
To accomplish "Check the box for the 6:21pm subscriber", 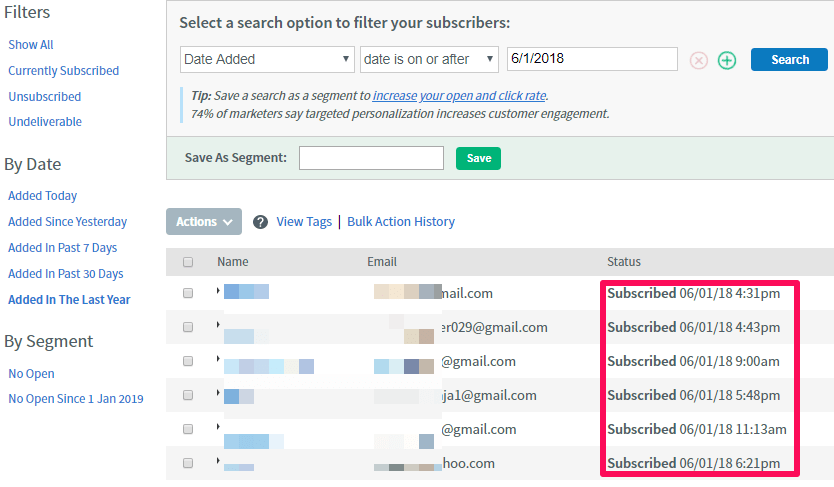I will (x=188, y=463).
